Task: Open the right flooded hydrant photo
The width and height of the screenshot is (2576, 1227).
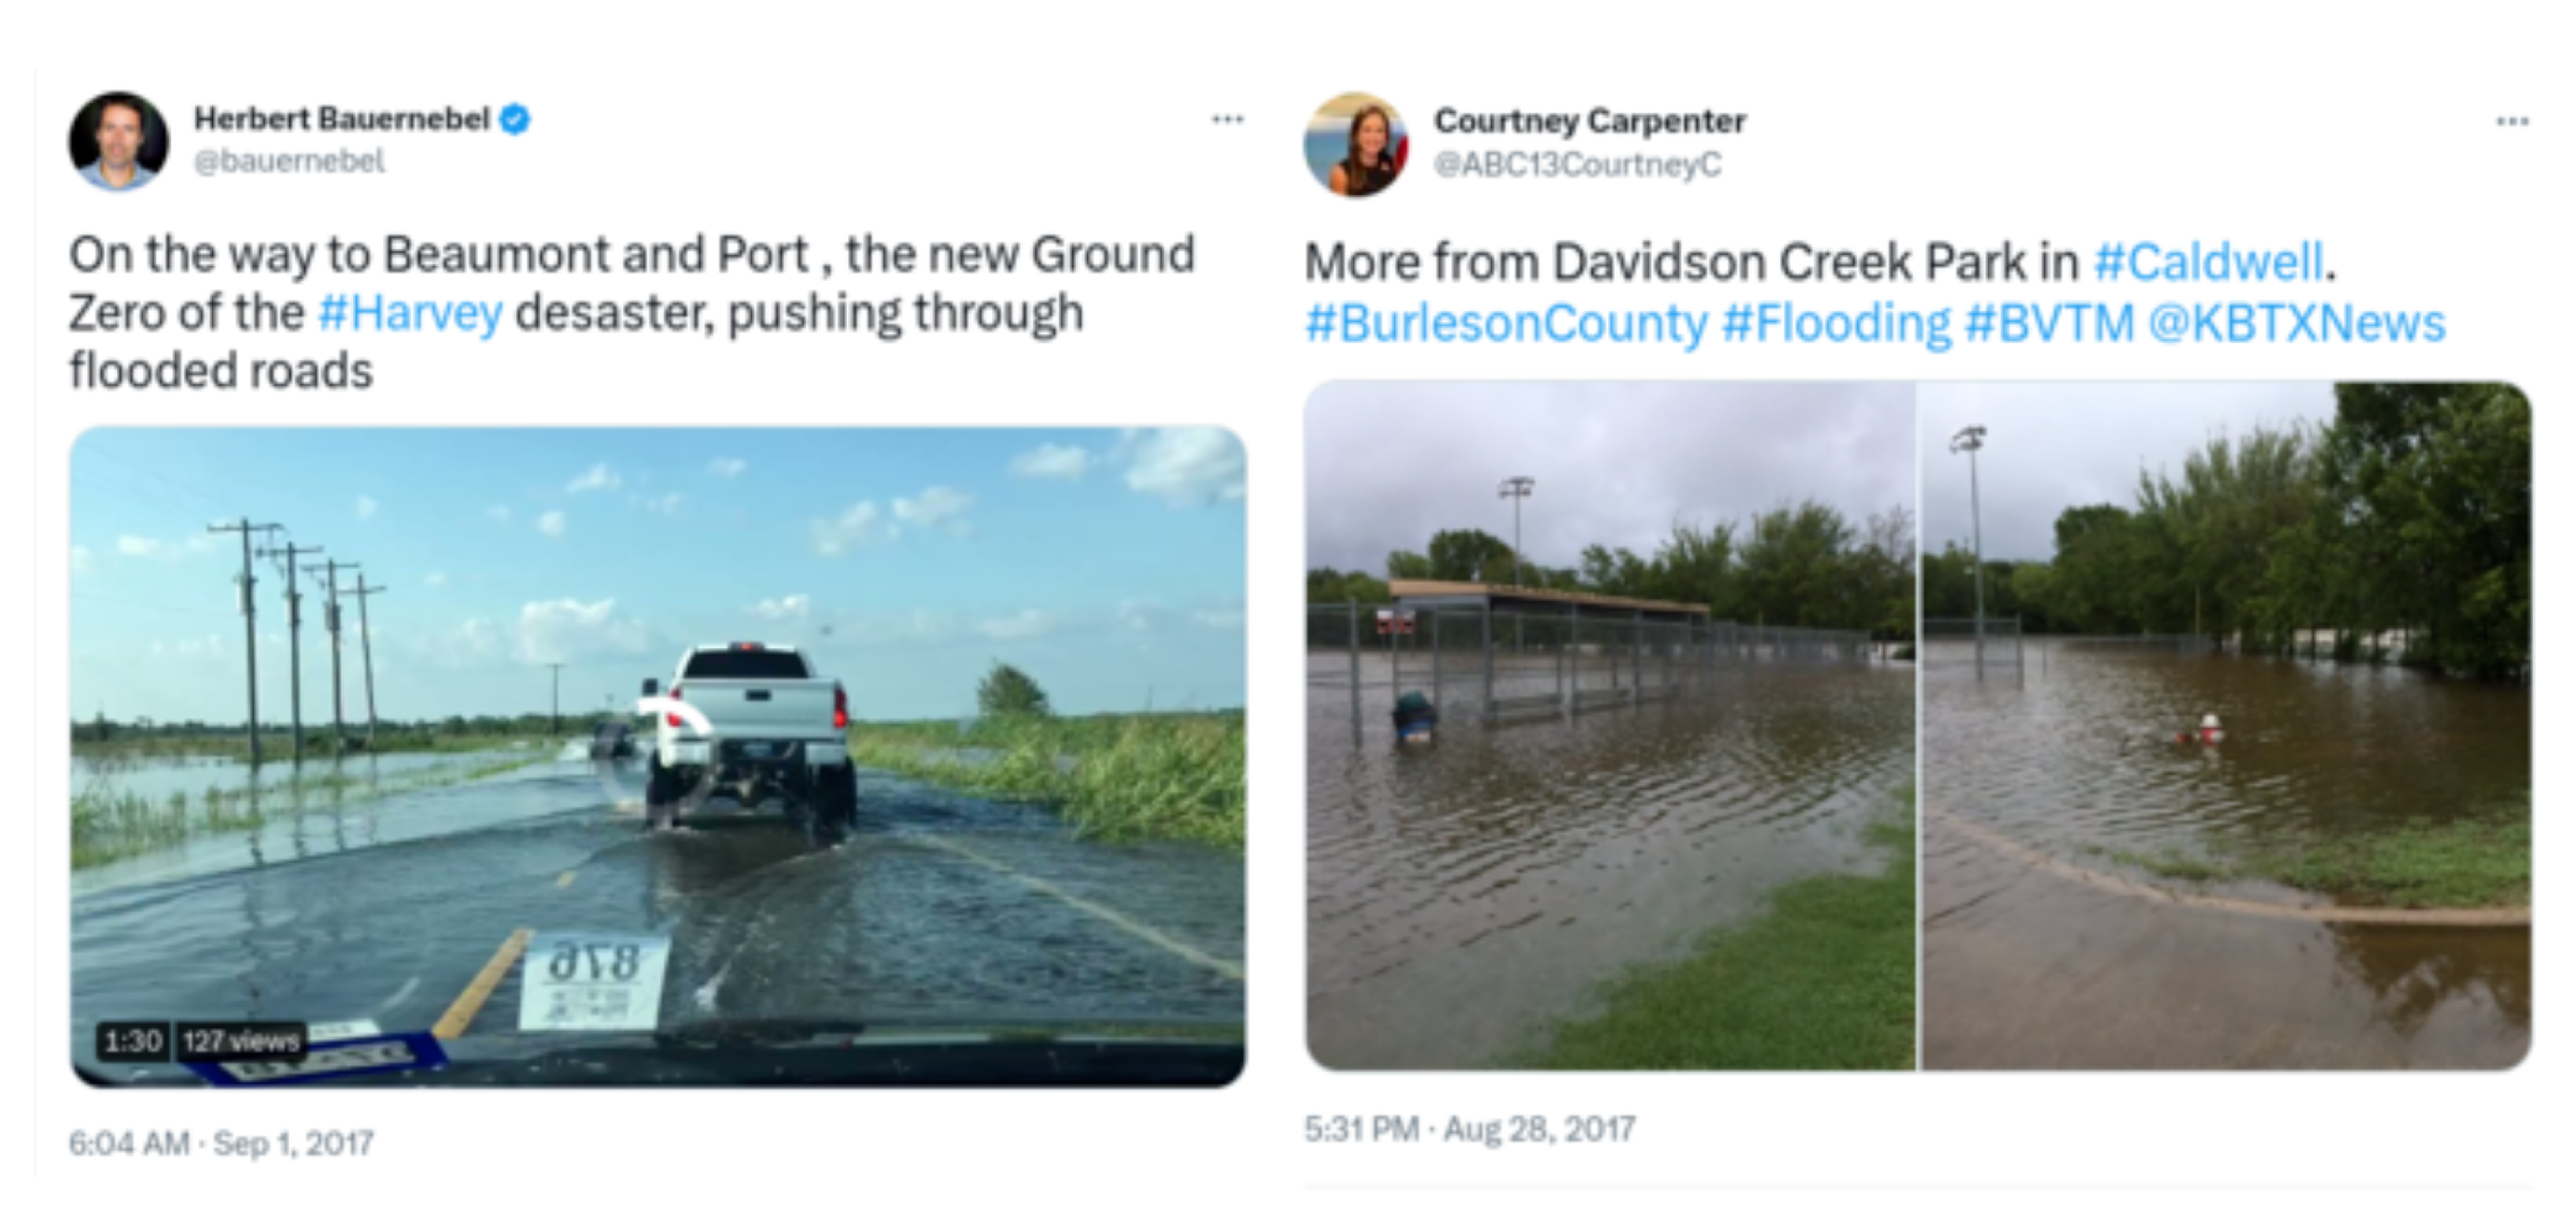Action: pos(2227,725)
